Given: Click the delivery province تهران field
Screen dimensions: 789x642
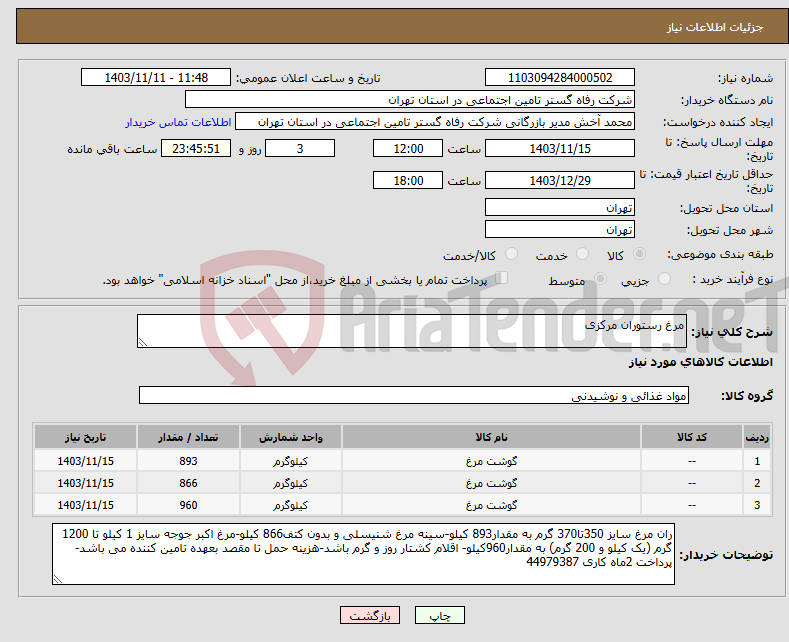Looking at the screenshot, I should pyautogui.click(x=560, y=207).
